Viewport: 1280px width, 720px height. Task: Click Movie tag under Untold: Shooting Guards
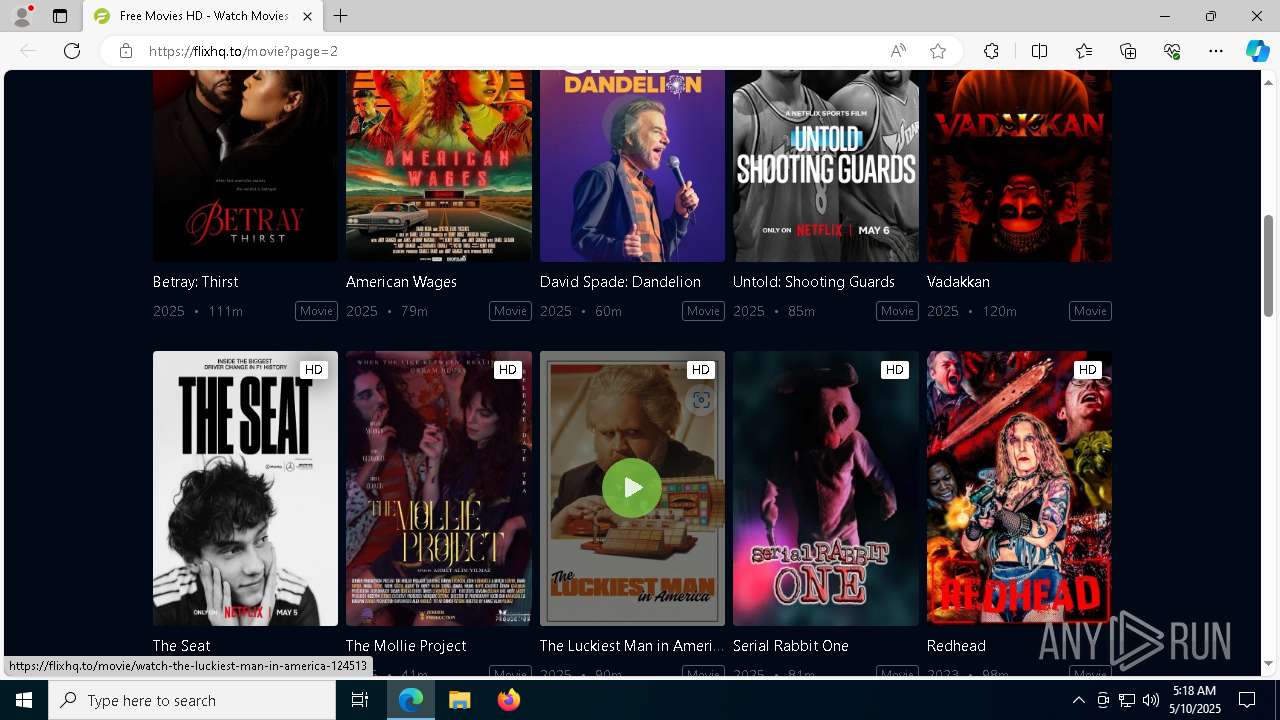point(897,311)
